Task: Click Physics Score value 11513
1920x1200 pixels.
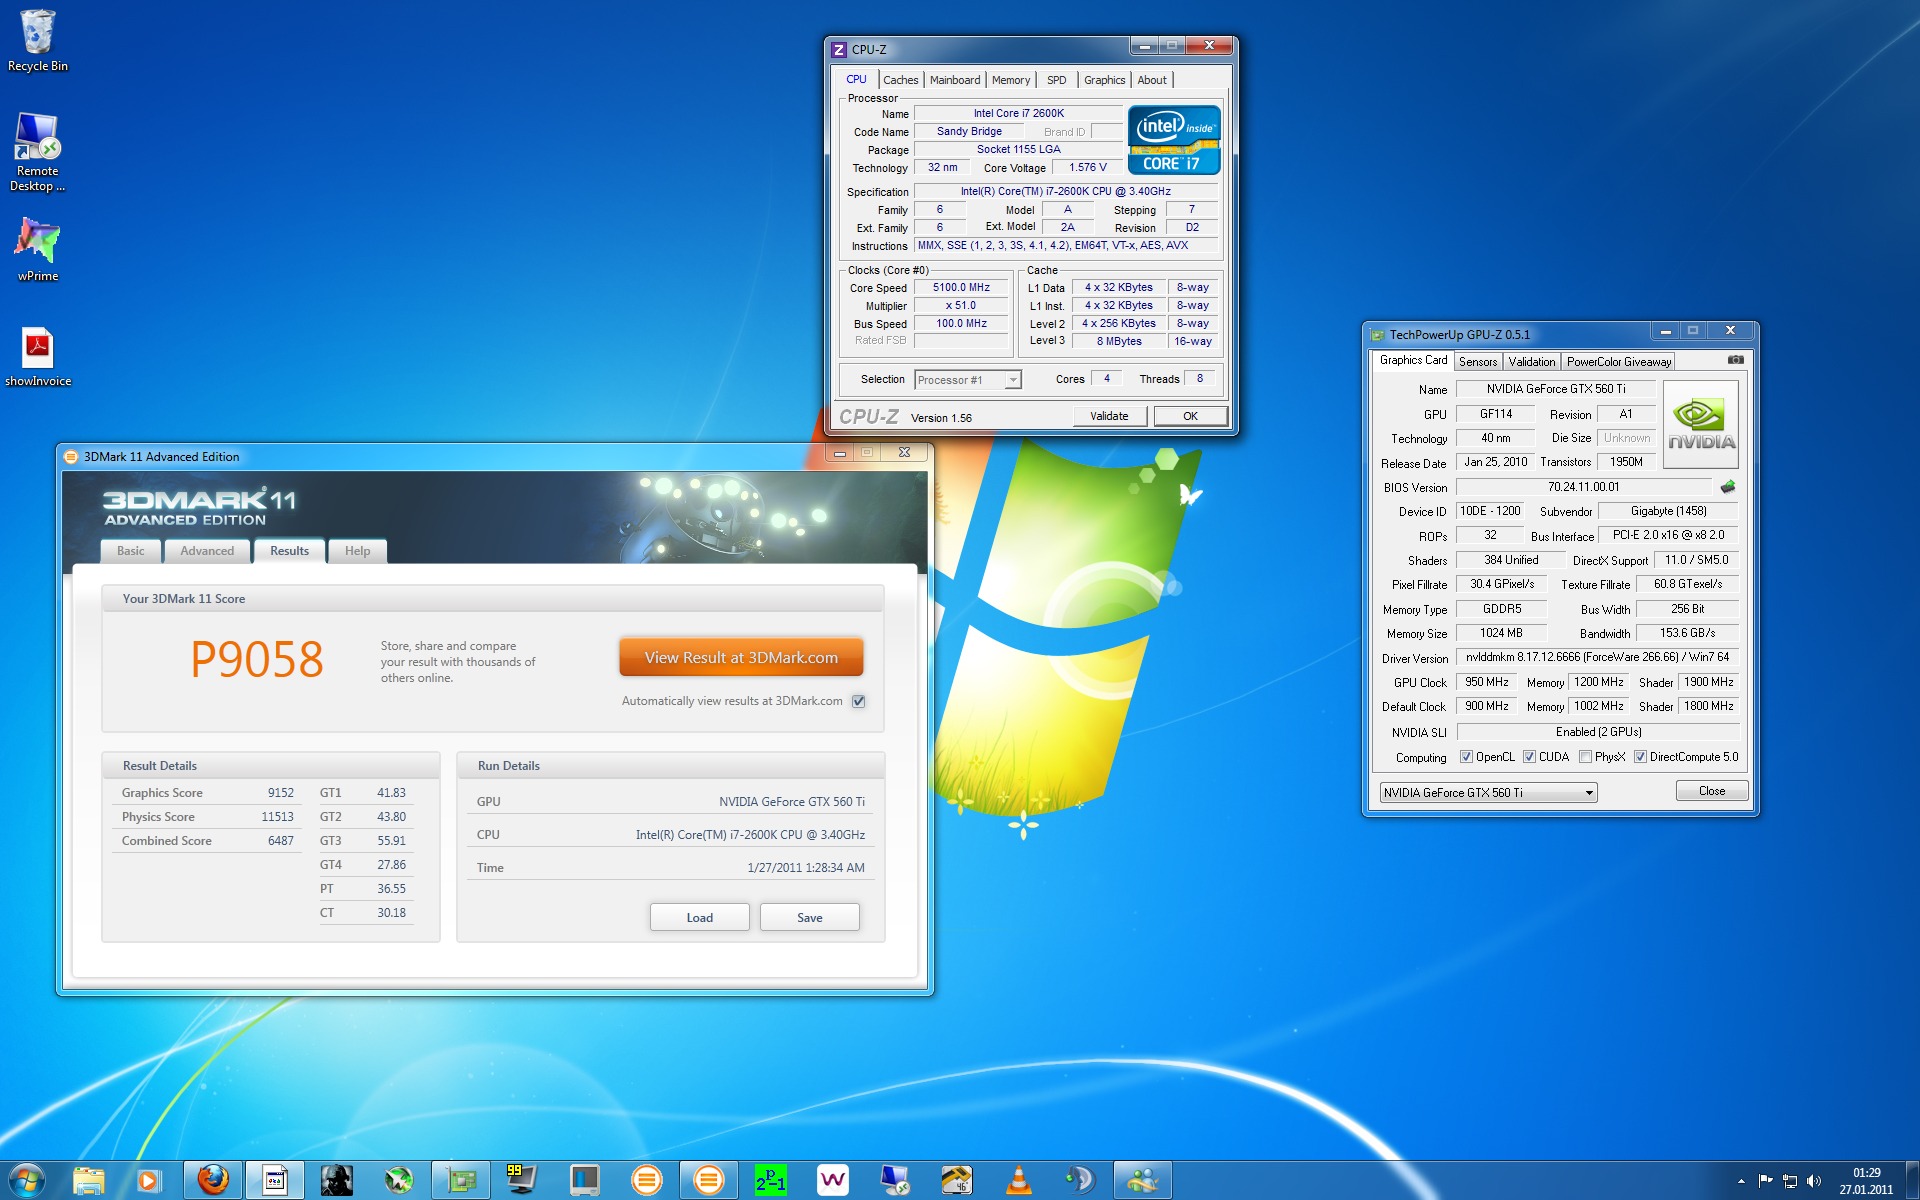Action: tap(277, 817)
